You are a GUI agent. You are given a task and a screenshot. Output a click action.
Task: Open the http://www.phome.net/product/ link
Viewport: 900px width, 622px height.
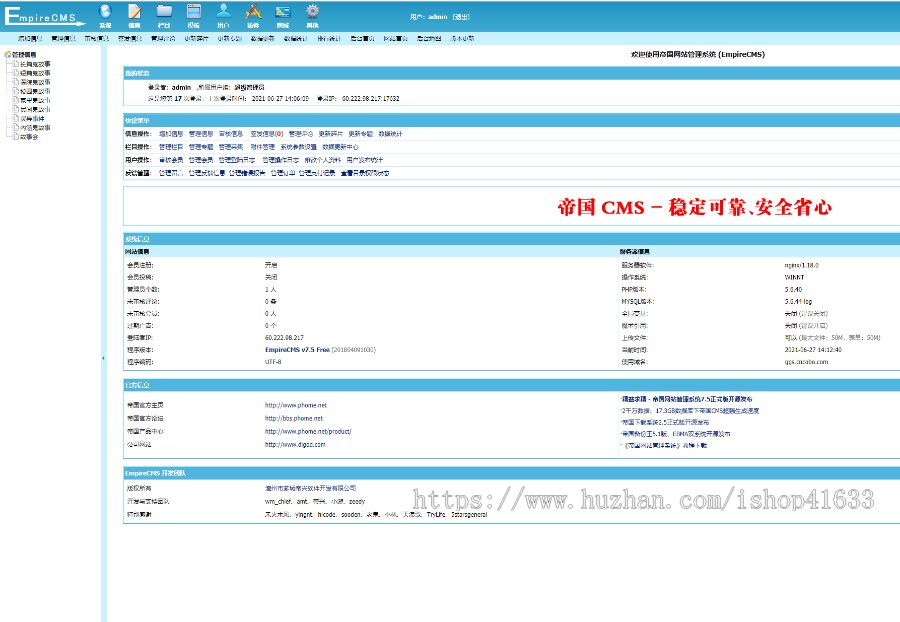(x=308, y=431)
